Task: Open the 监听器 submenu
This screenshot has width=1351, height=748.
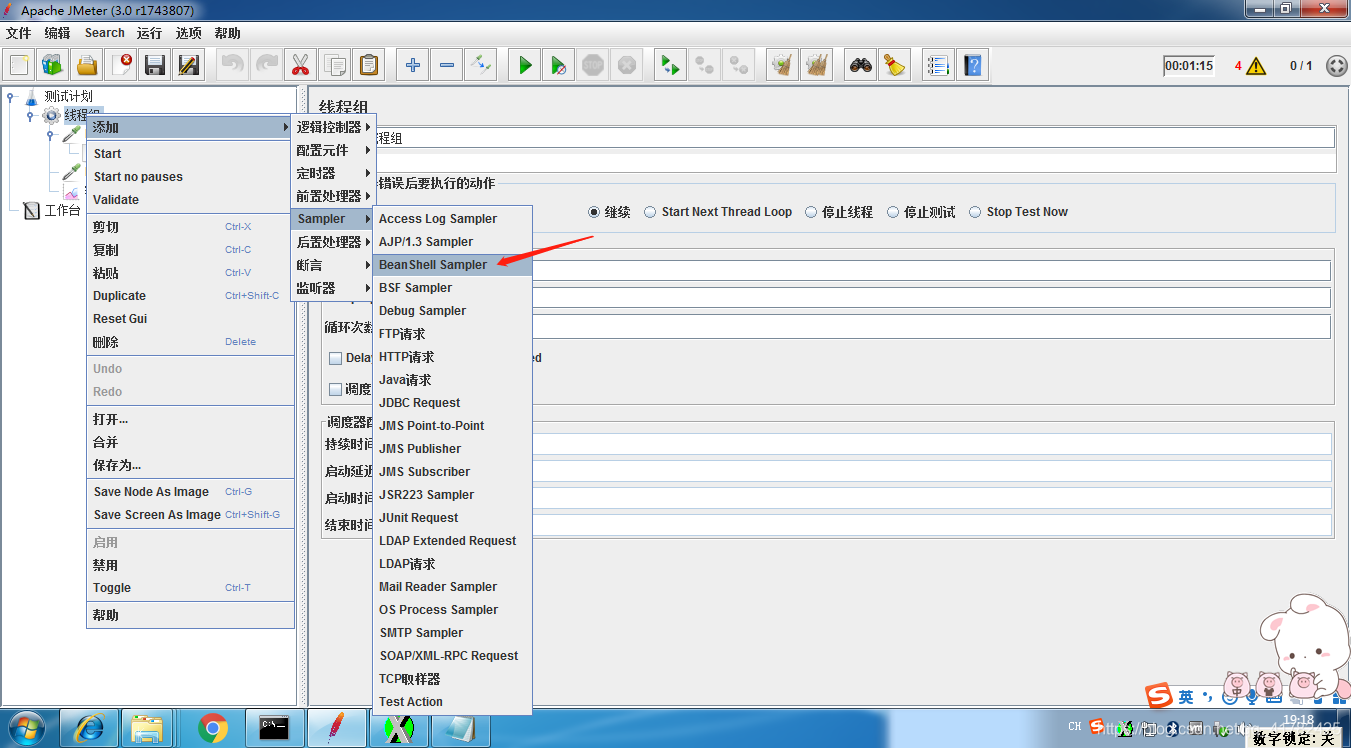Action: click(x=333, y=288)
